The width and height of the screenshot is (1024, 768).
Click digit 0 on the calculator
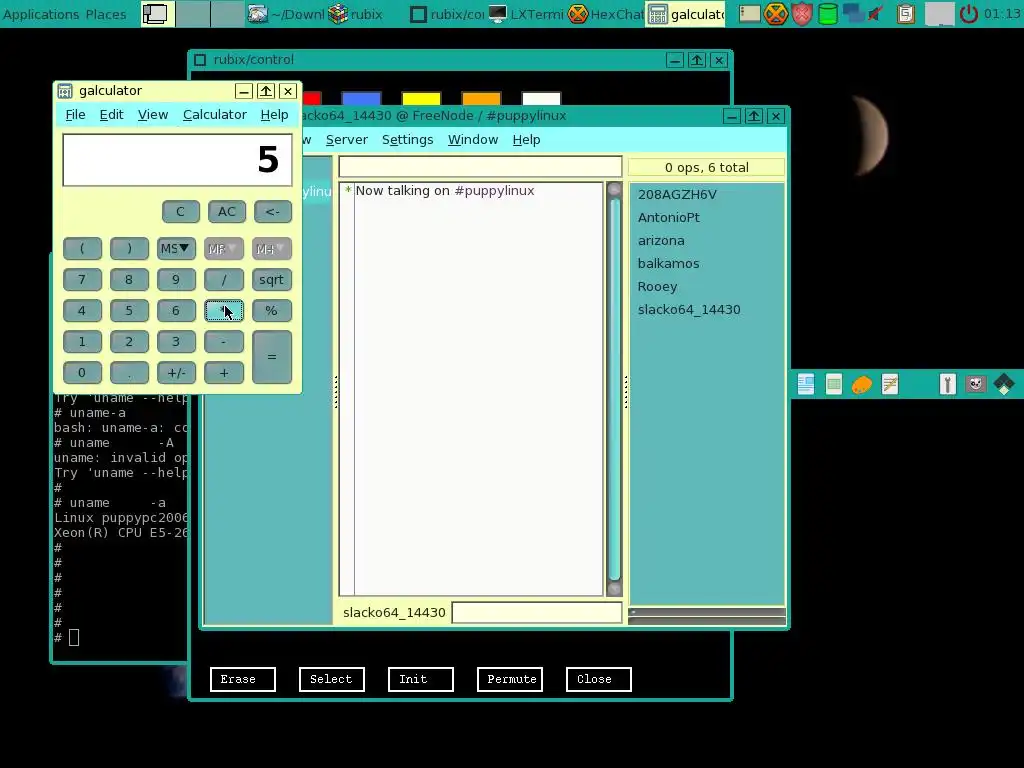[x=82, y=373]
